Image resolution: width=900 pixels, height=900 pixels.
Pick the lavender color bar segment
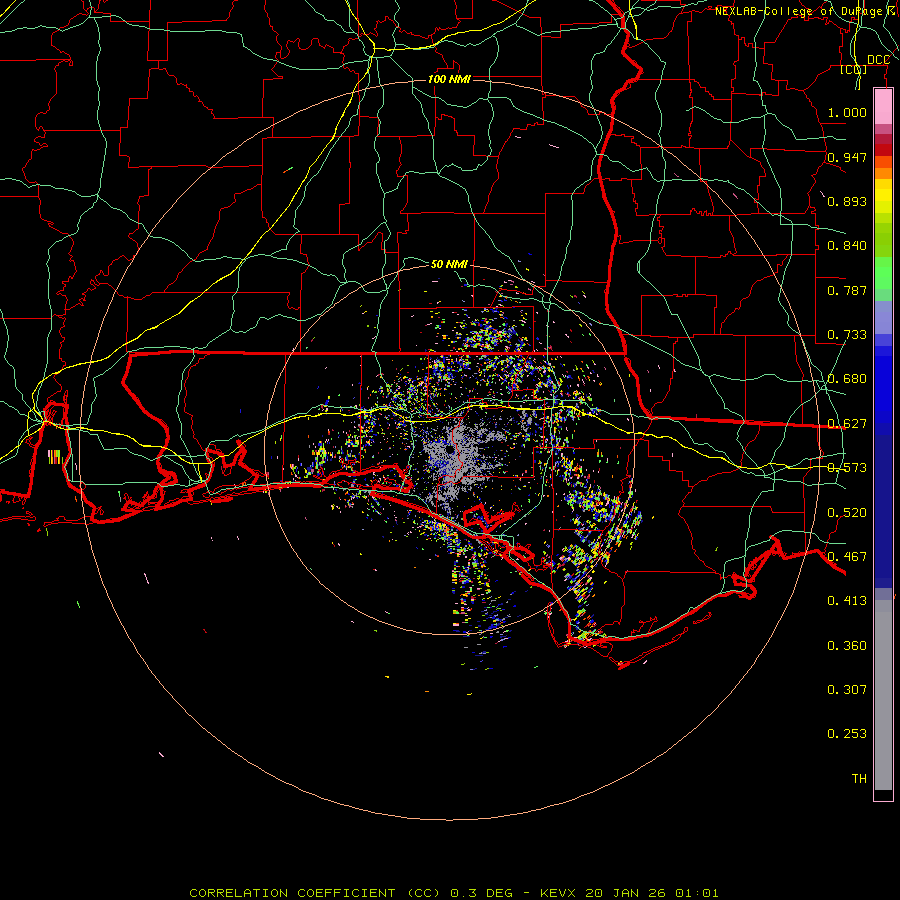(883, 317)
